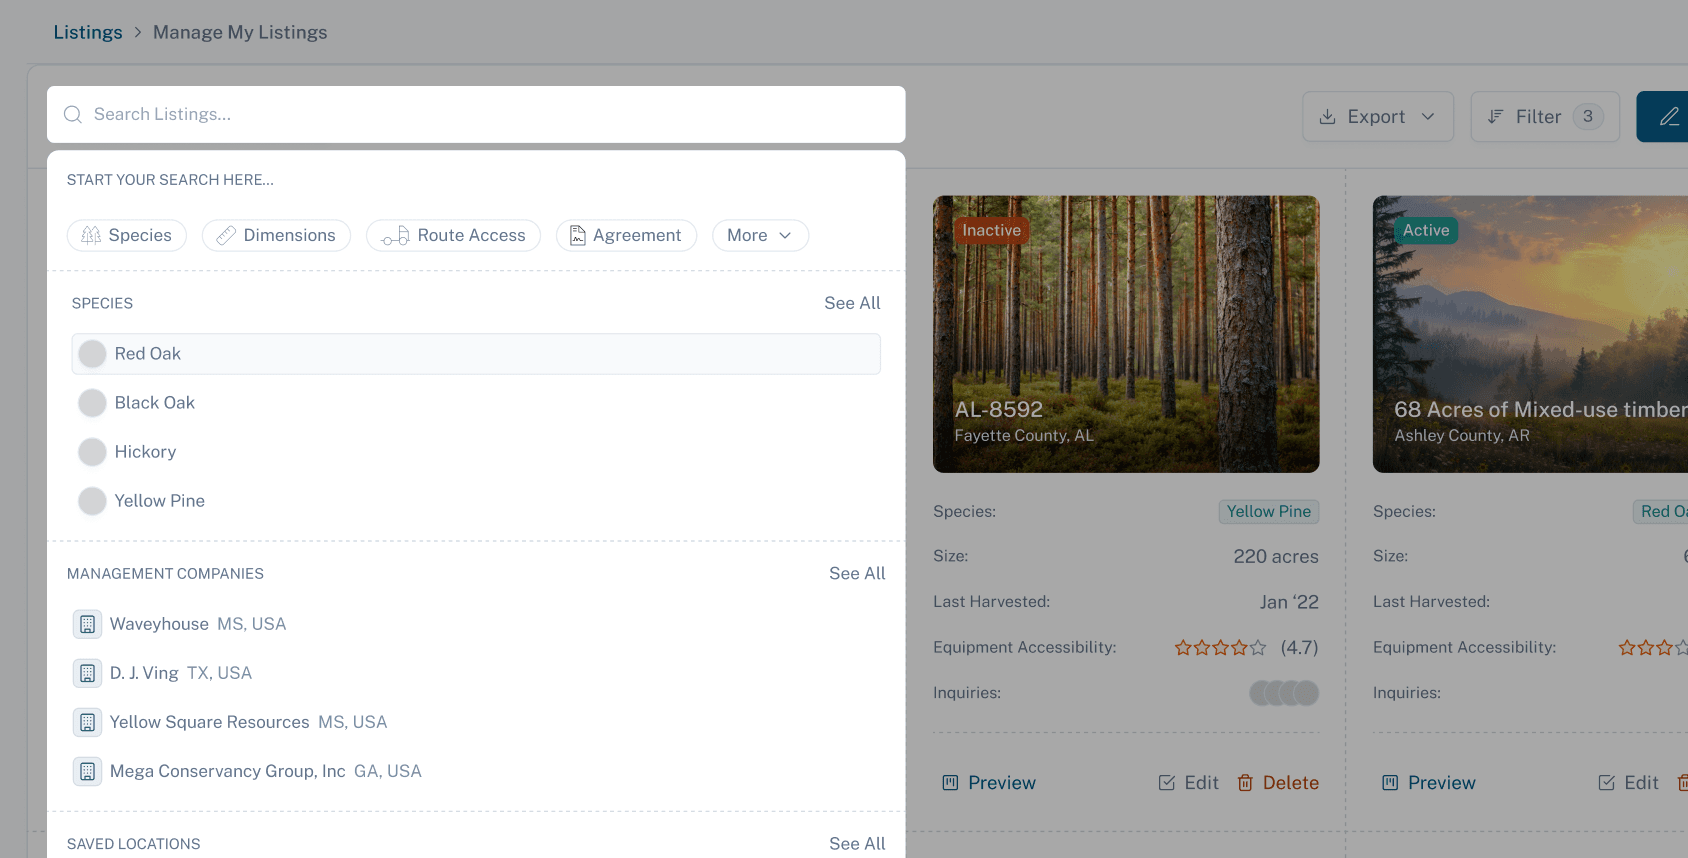Choose the Route Access search chip
This screenshot has width=1688, height=858.
click(453, 236)
